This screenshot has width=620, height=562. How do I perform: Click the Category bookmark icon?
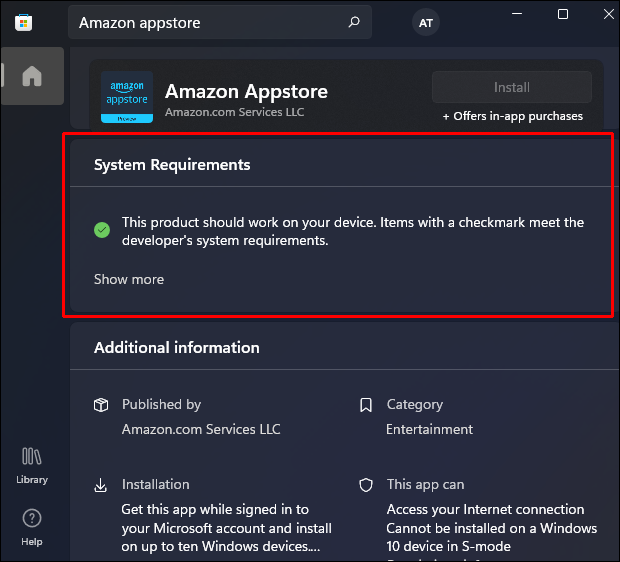click(366, 405)
